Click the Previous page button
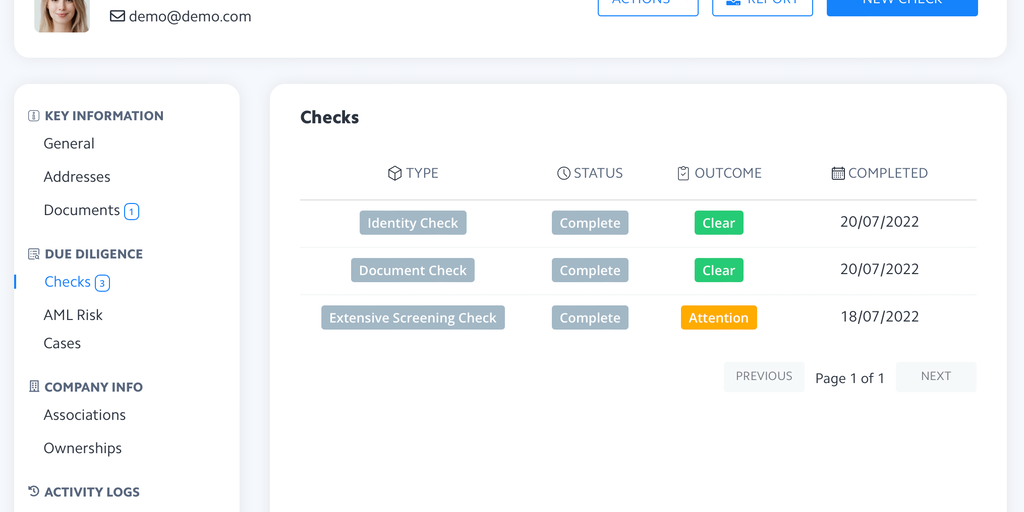The height and width of the screenshot is (512, 1024). (764, 377)
